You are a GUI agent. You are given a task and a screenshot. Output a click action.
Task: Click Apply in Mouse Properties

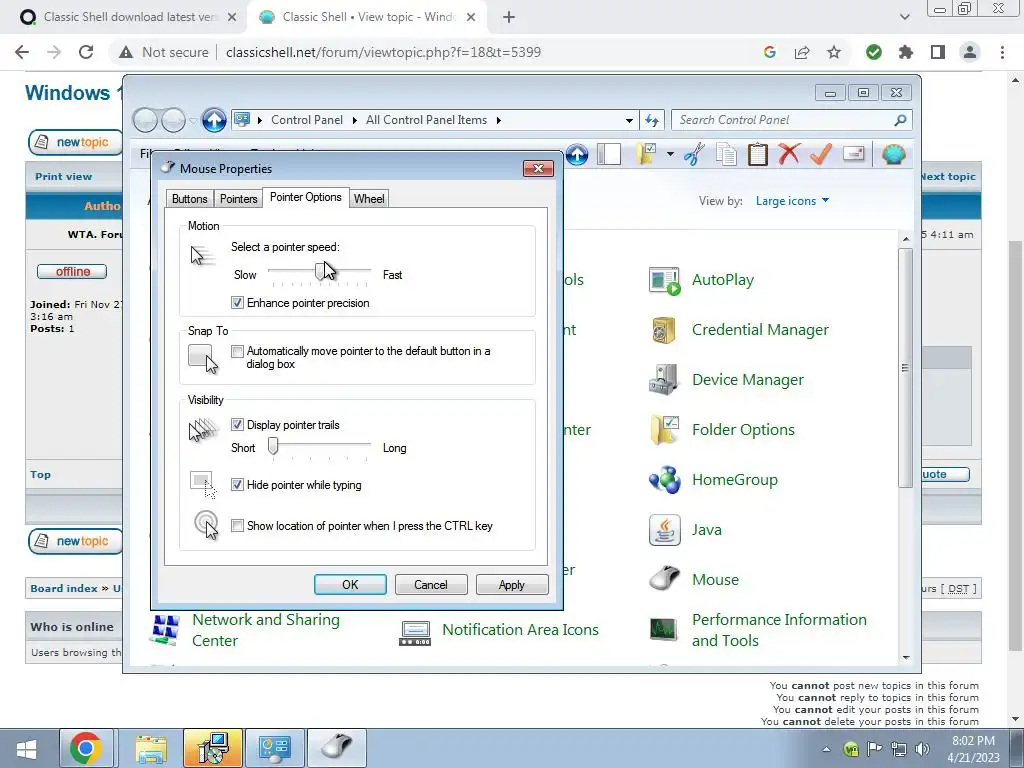click(x=512, y=584)
